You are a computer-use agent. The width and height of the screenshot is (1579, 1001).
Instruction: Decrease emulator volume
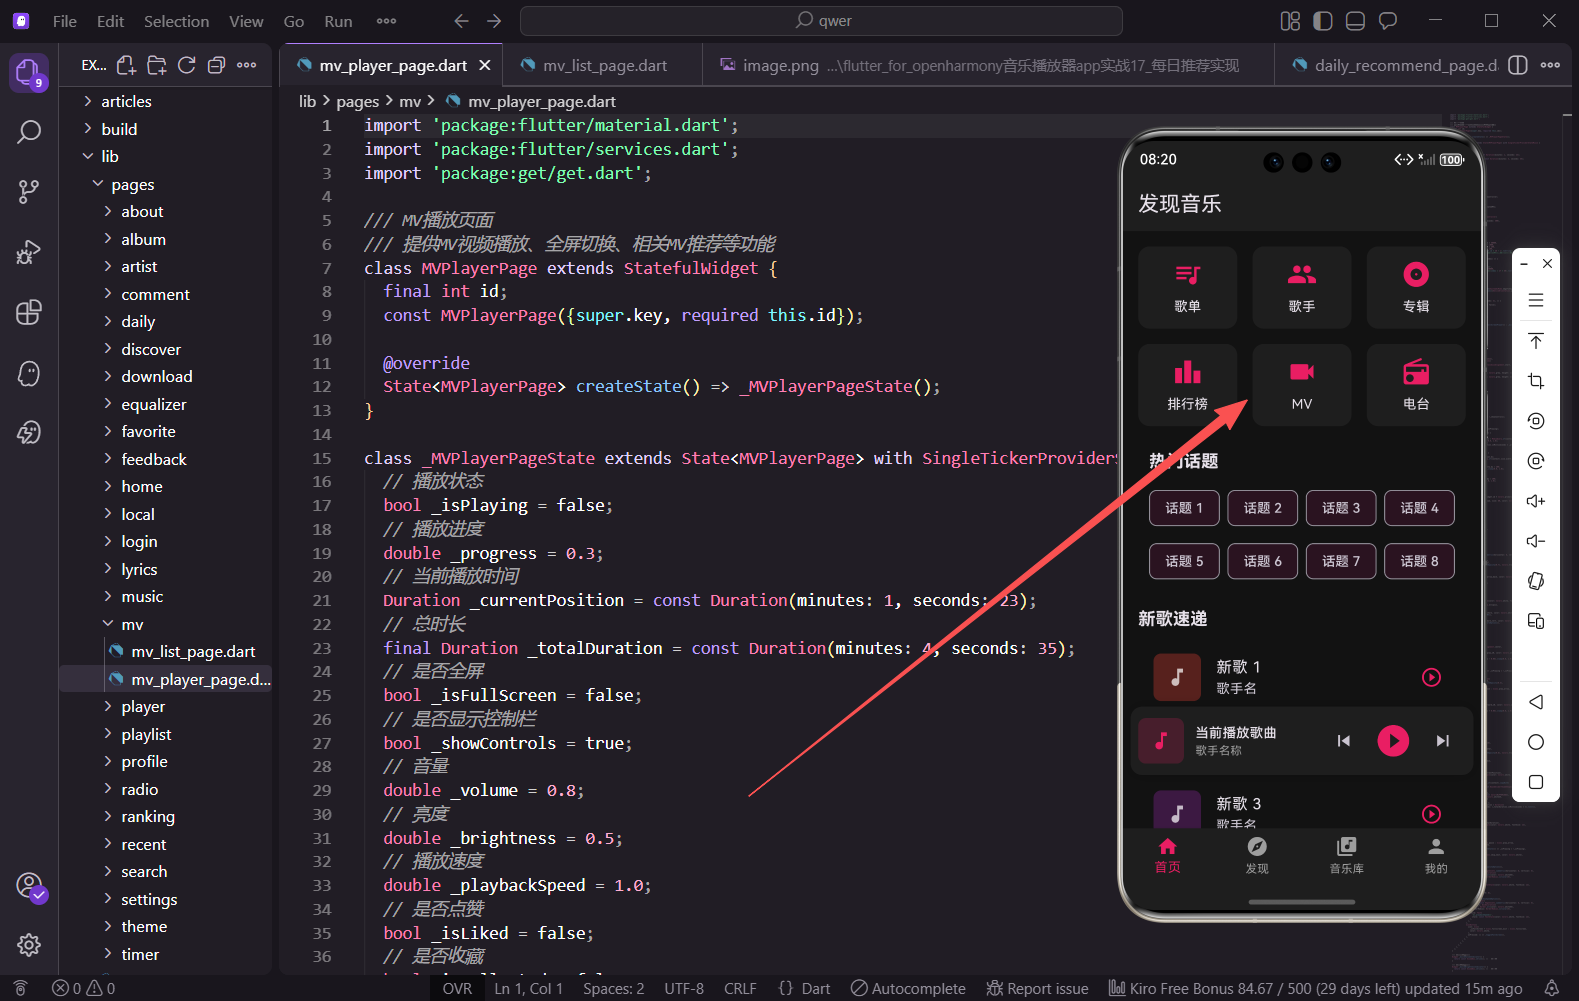pyautogui.click(x=1536, y=541)
